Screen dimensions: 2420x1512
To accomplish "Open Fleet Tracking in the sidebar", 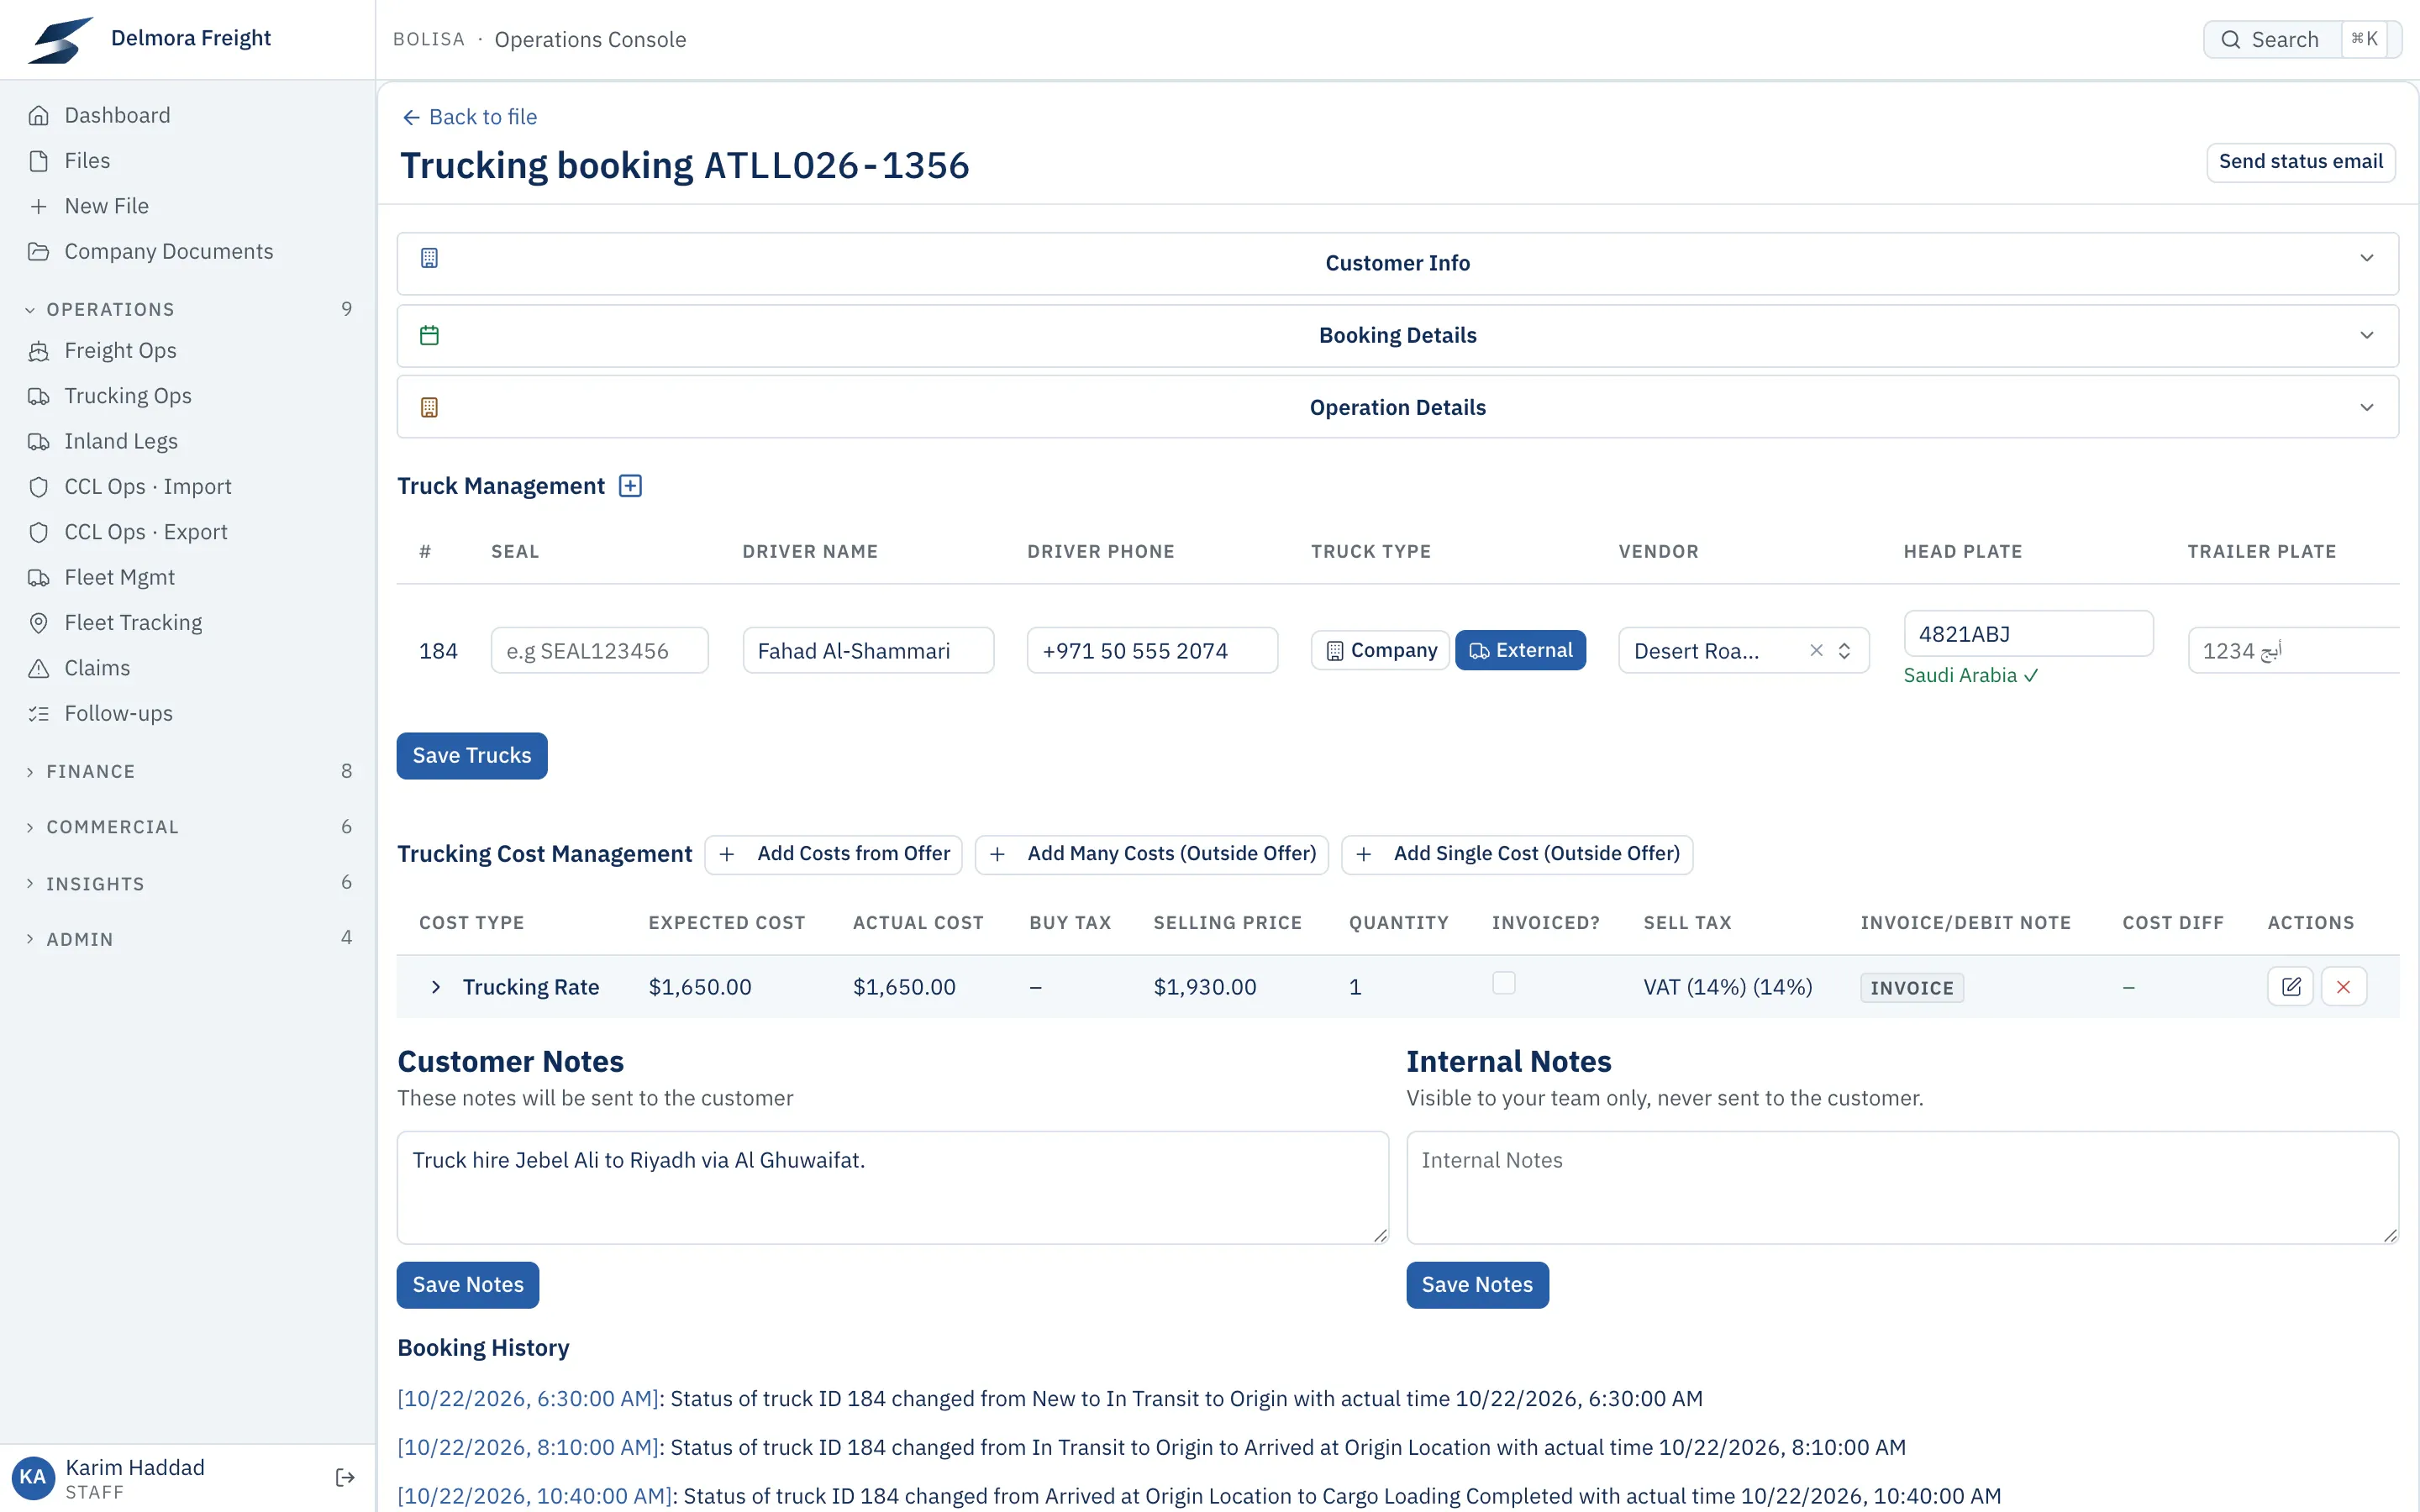I will [188, 623].
